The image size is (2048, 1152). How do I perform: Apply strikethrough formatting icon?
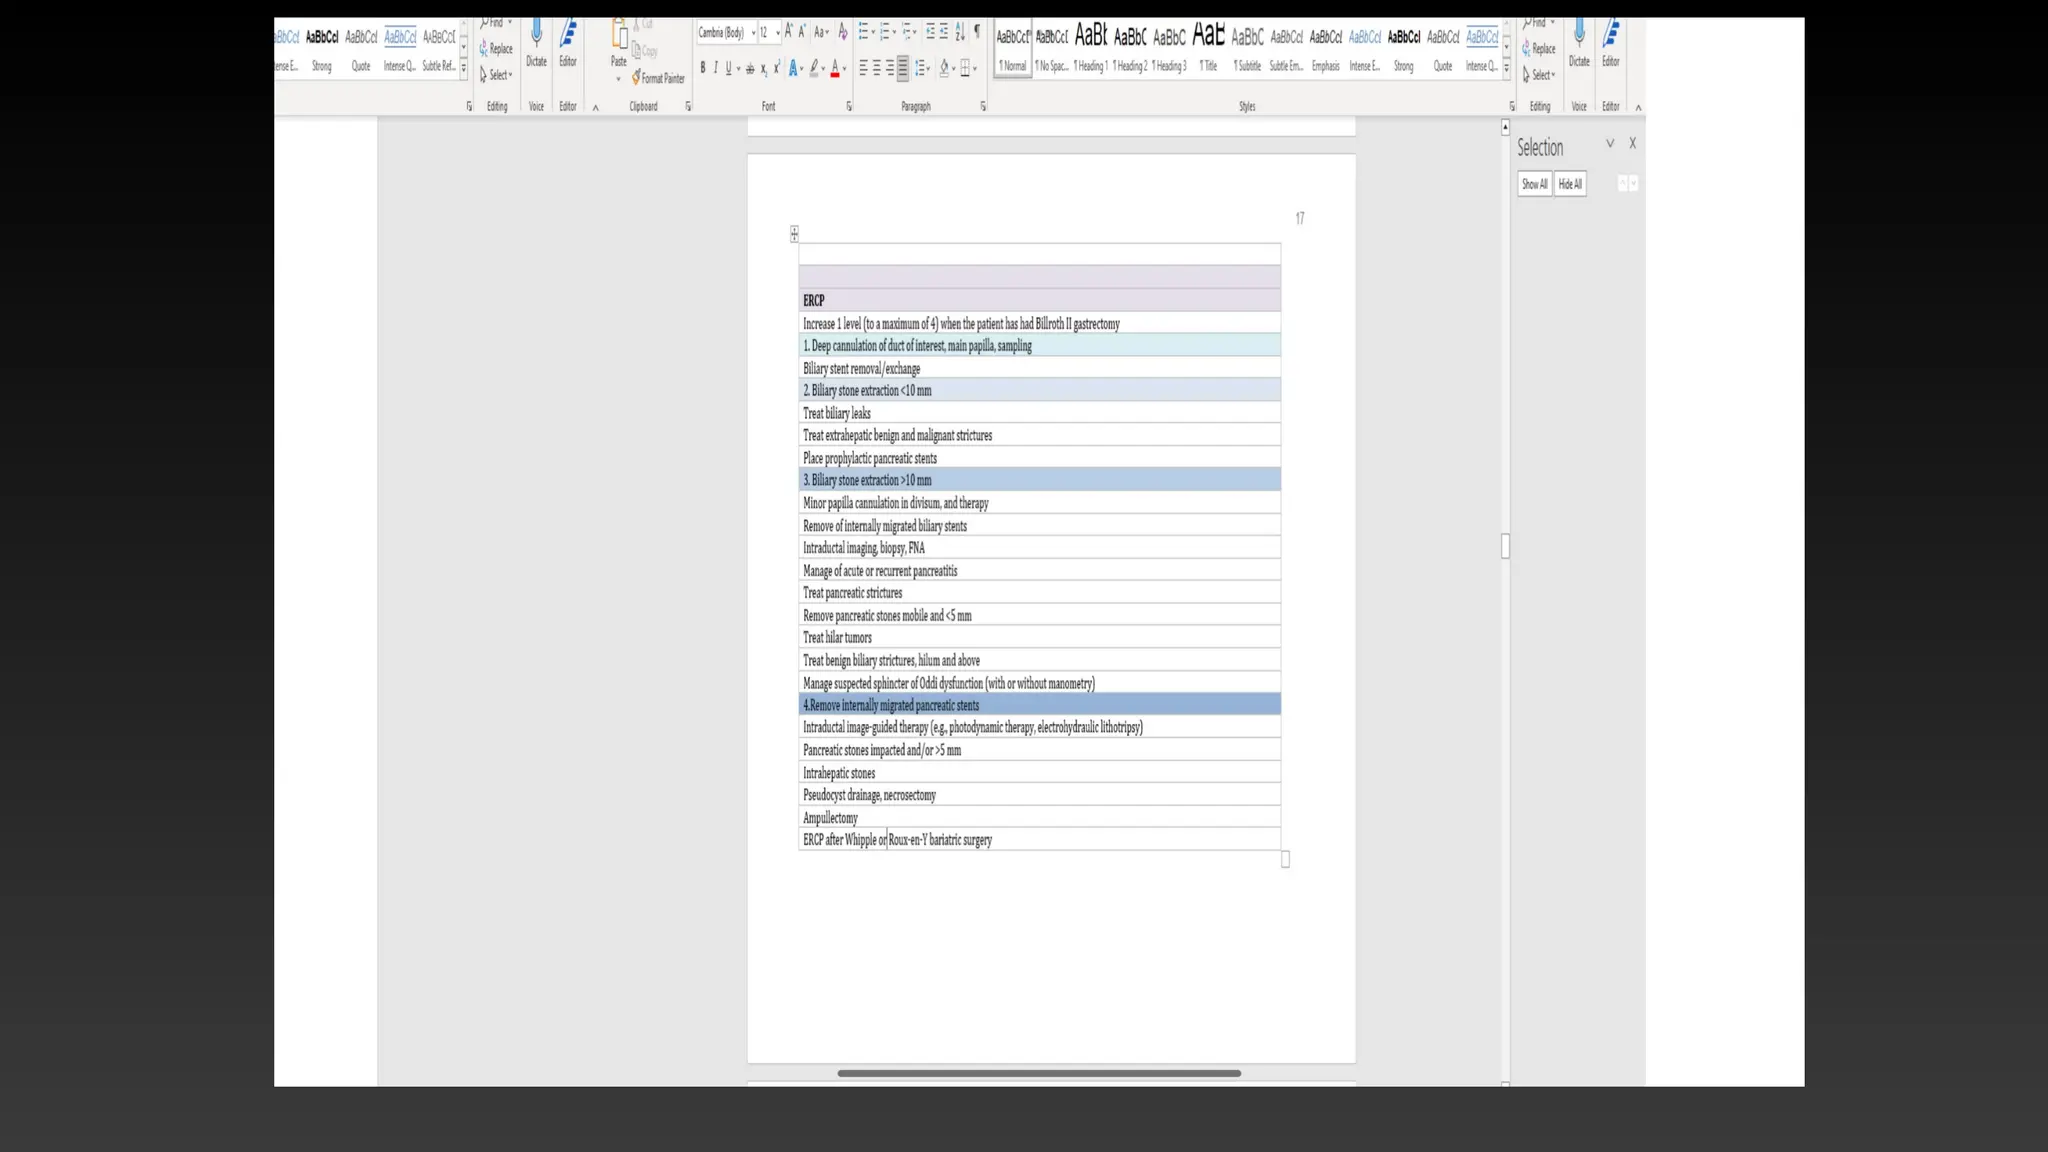click(x=750, y=68)
